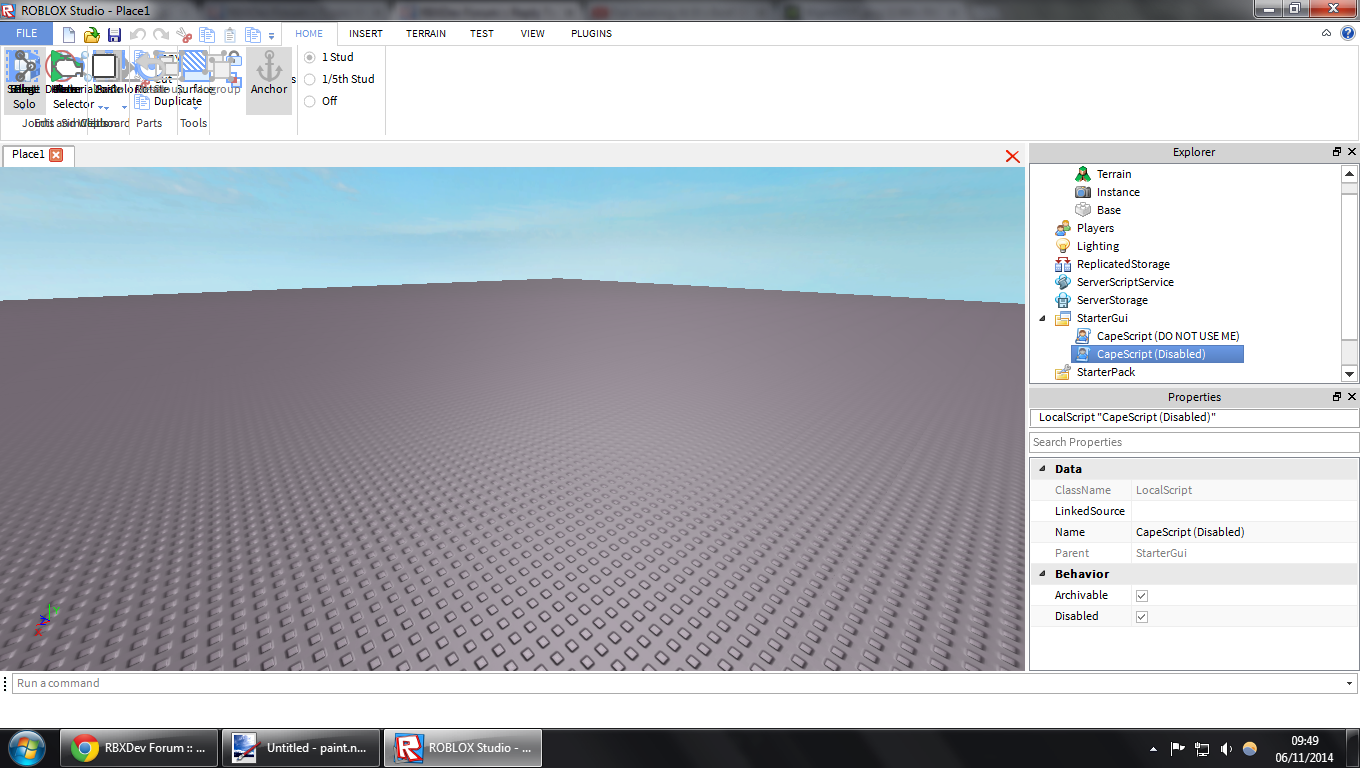This screenshot has height=768, width=1360.
Task: Click the ServerScriptService icon
Action: (x=1063, y=282)
